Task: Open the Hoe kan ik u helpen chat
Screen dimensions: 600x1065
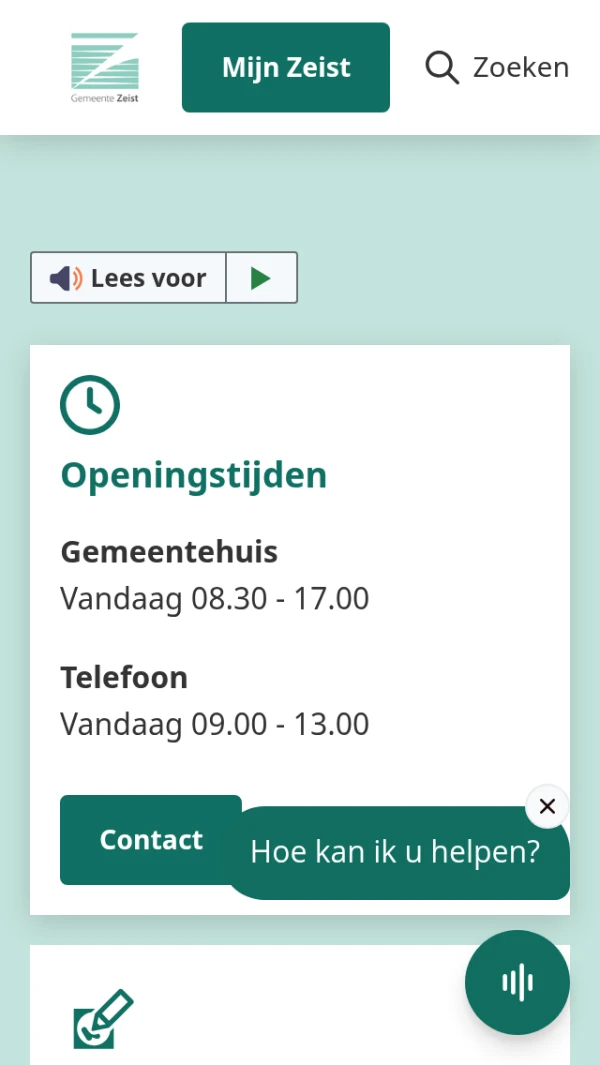Action: (395, 851)
